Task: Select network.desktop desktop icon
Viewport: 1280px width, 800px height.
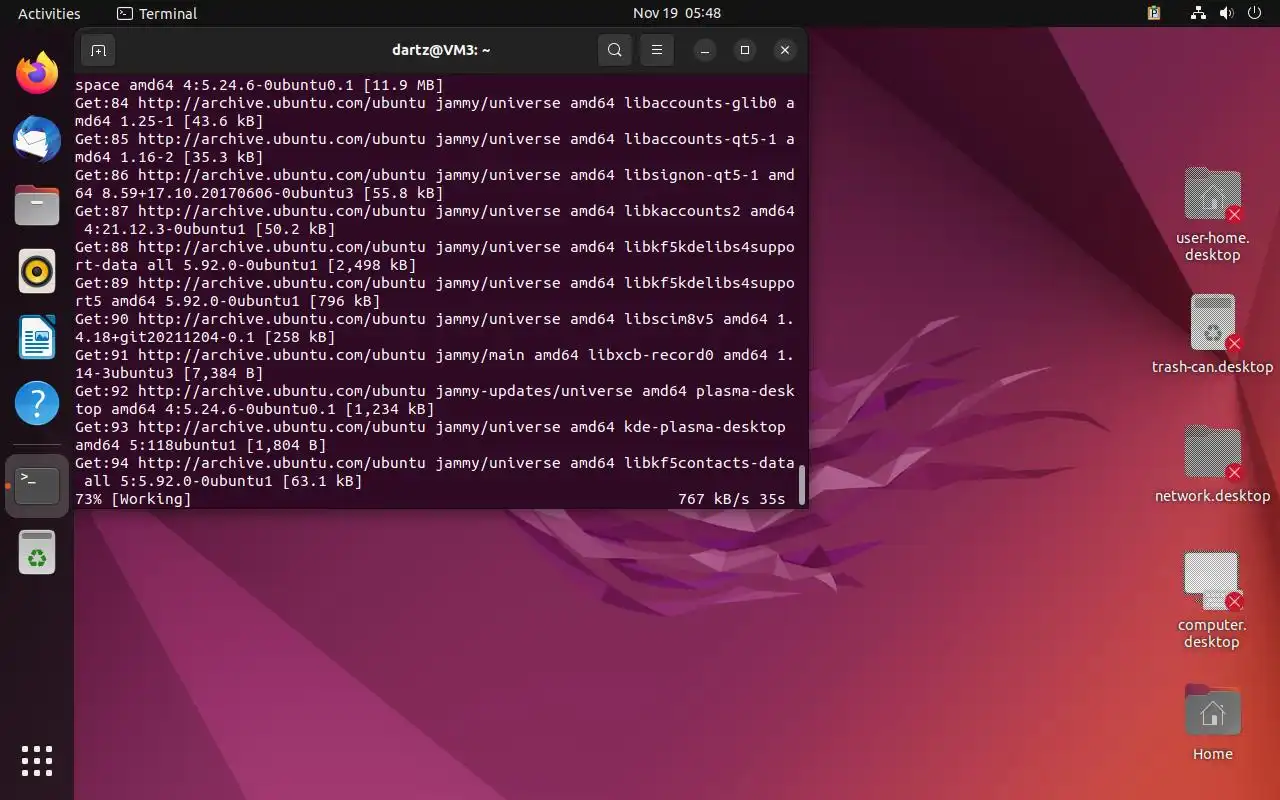Action: click(1212, 464)
